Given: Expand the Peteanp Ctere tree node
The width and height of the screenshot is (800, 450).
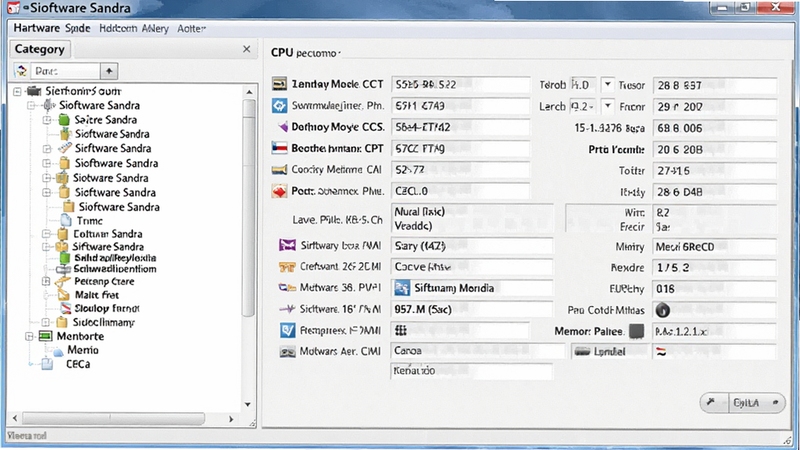Looking at the screenshot, I should click(x=46, y=282).
